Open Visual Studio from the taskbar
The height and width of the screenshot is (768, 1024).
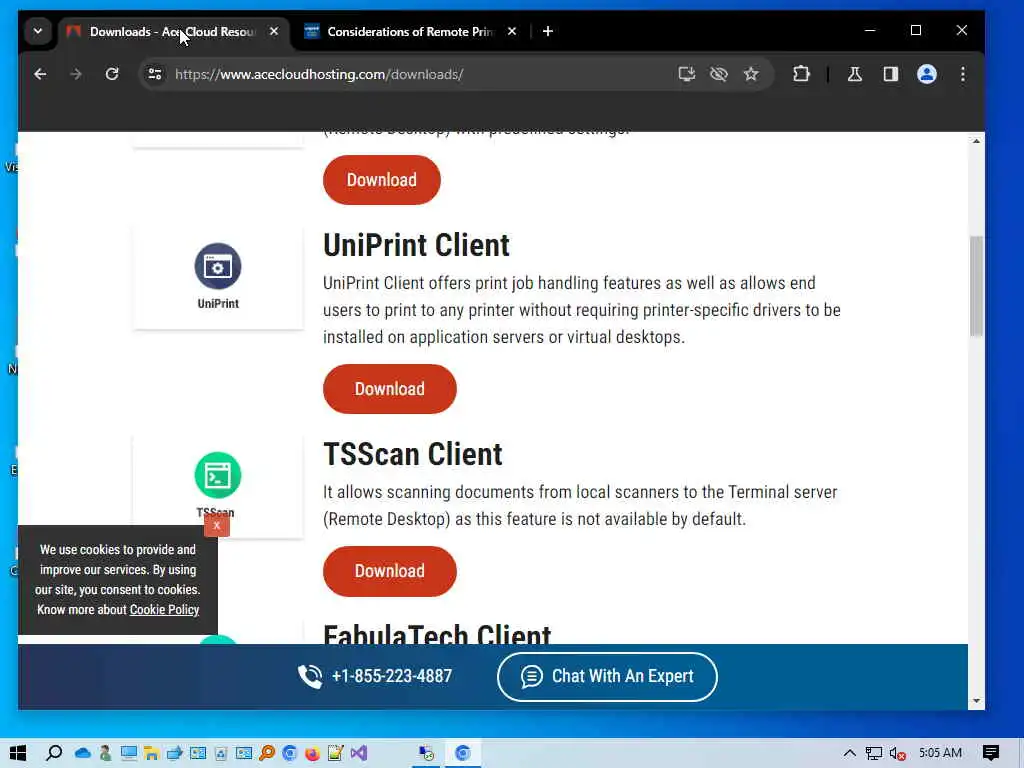tap(359, 753)
